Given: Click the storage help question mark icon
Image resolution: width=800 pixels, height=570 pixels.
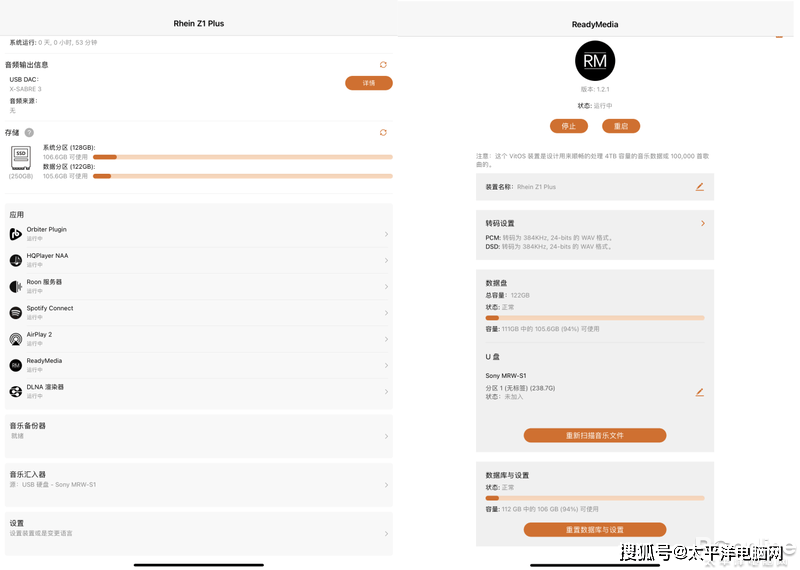Looking at the screenshot, I should 29,132.
